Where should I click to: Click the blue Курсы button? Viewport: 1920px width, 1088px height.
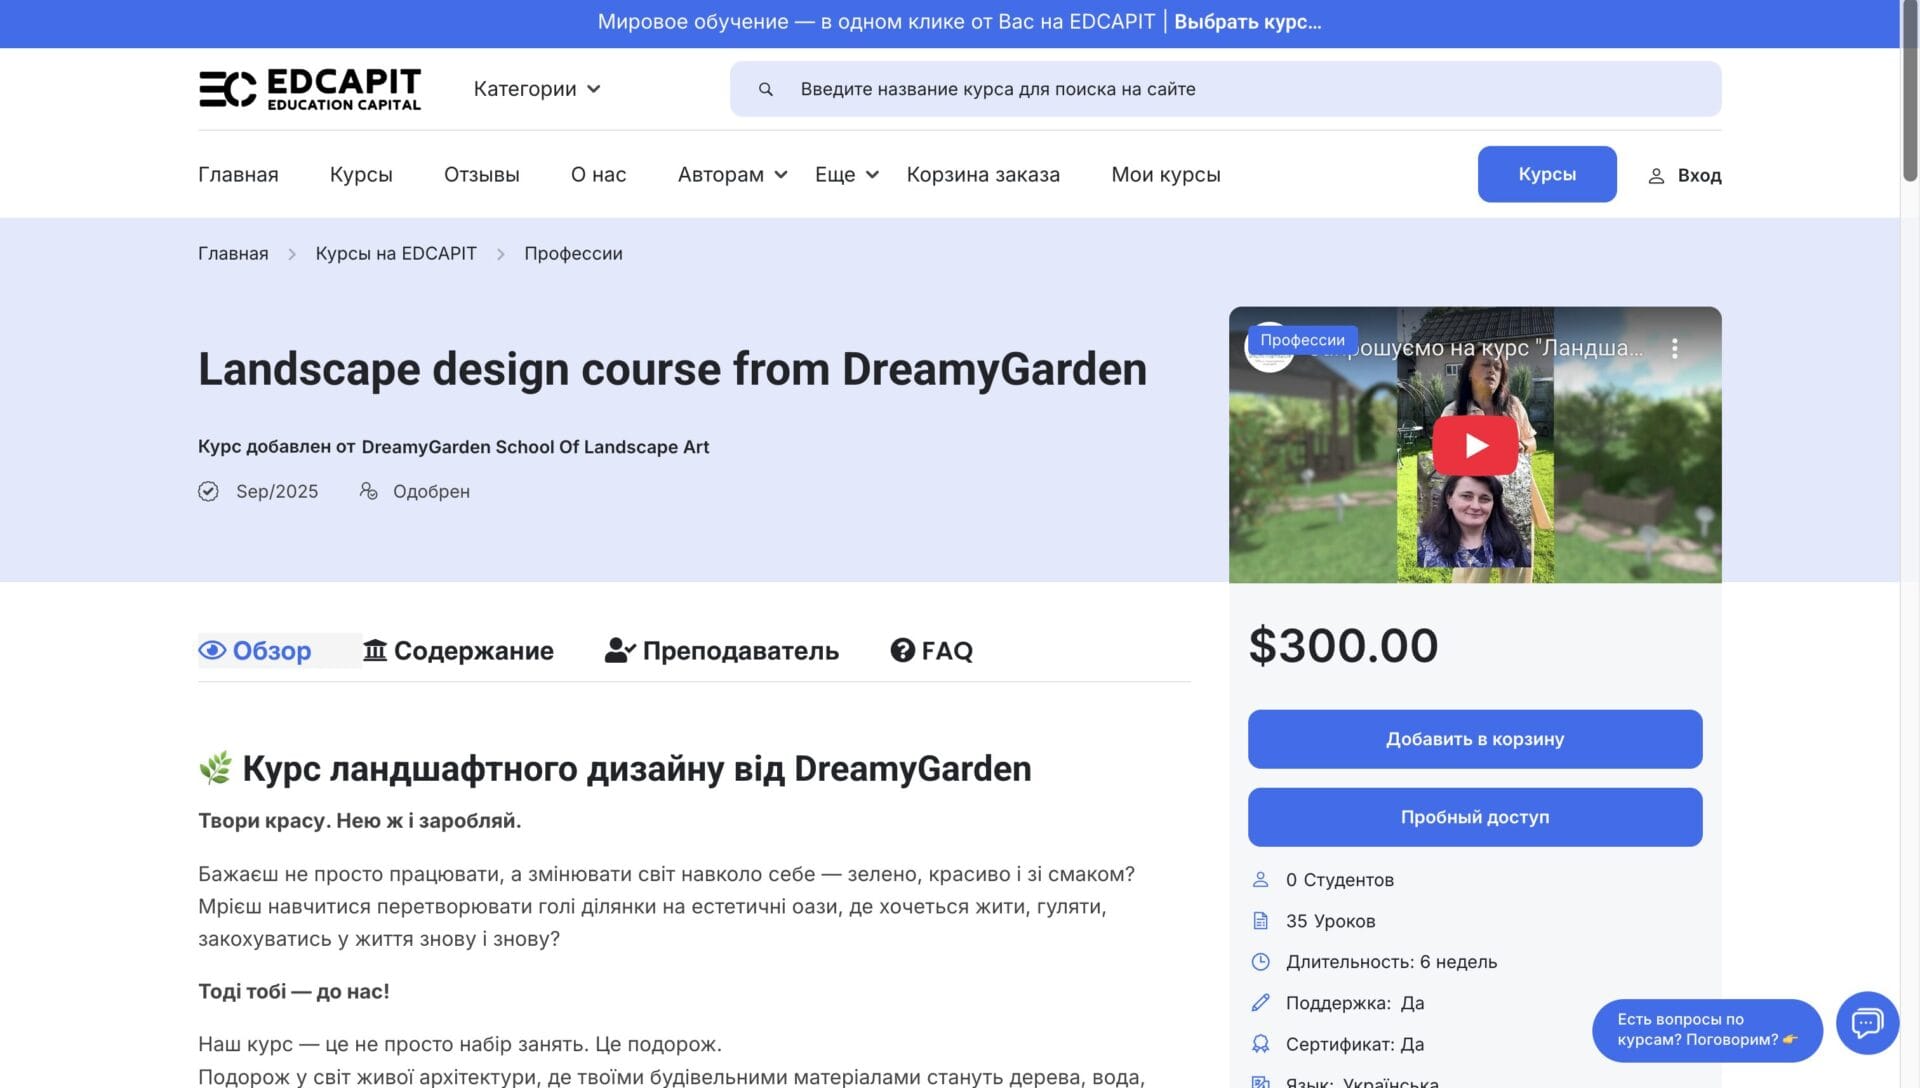click(x=1547, y=174)
